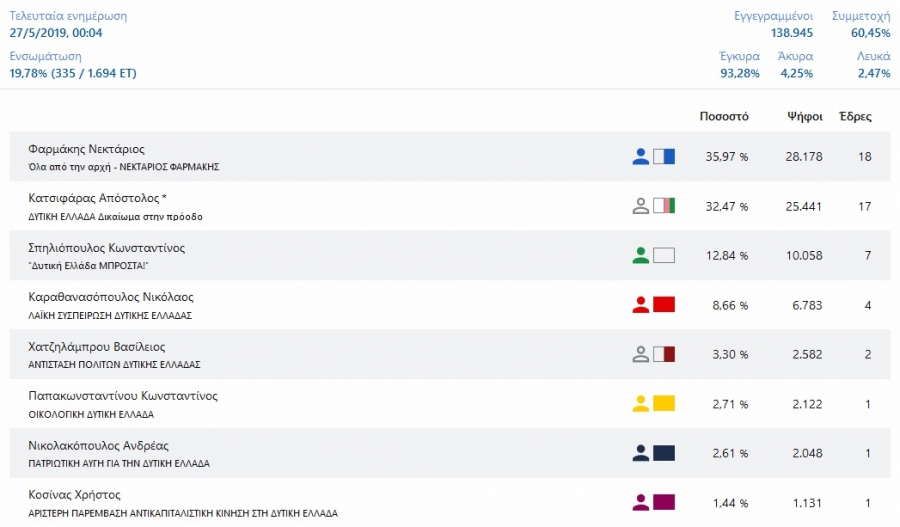Click the navy person icon for Νικολακόπουλος Ανδρέας
Viewport: 900px width, 527px height.
point(641,453)
